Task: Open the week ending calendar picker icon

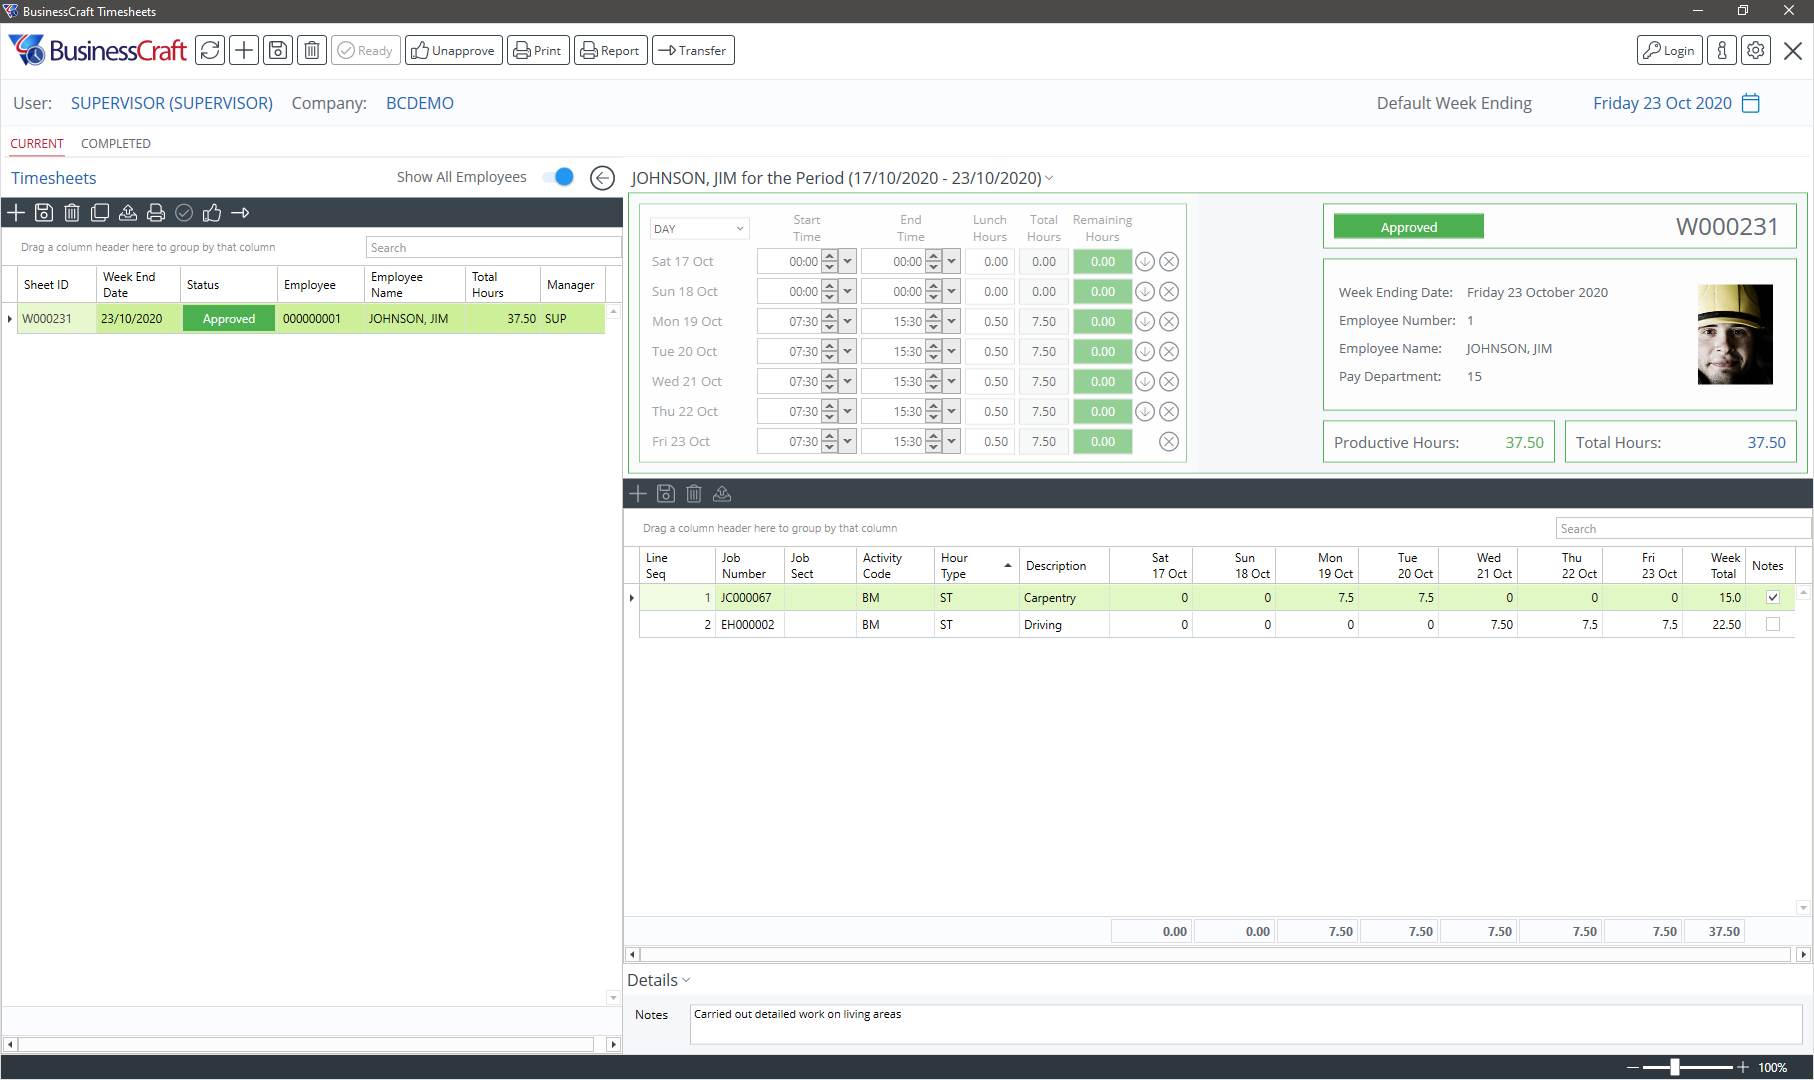Action: pos(1751,103)
